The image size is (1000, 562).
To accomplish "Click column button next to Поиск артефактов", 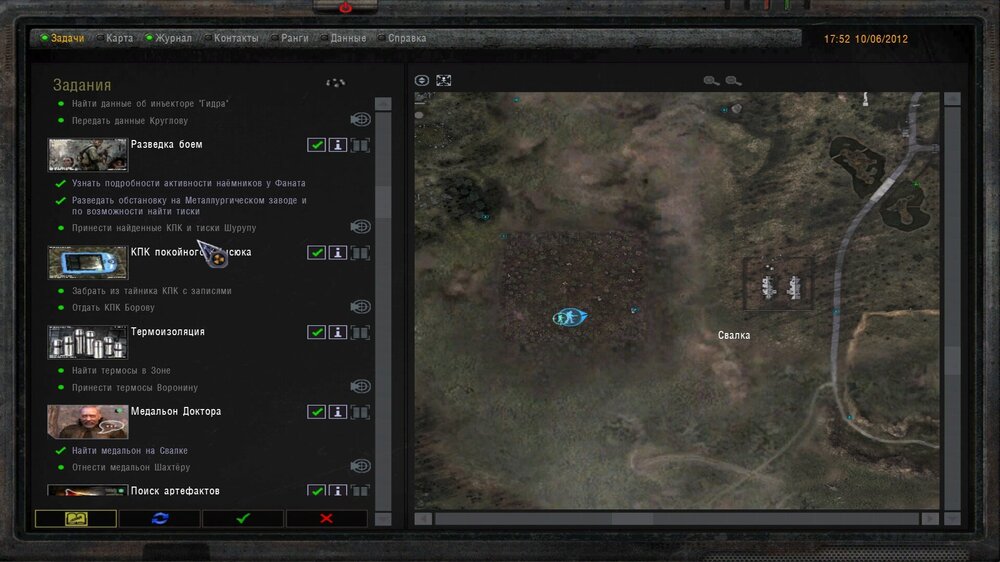I will (360, 491).
